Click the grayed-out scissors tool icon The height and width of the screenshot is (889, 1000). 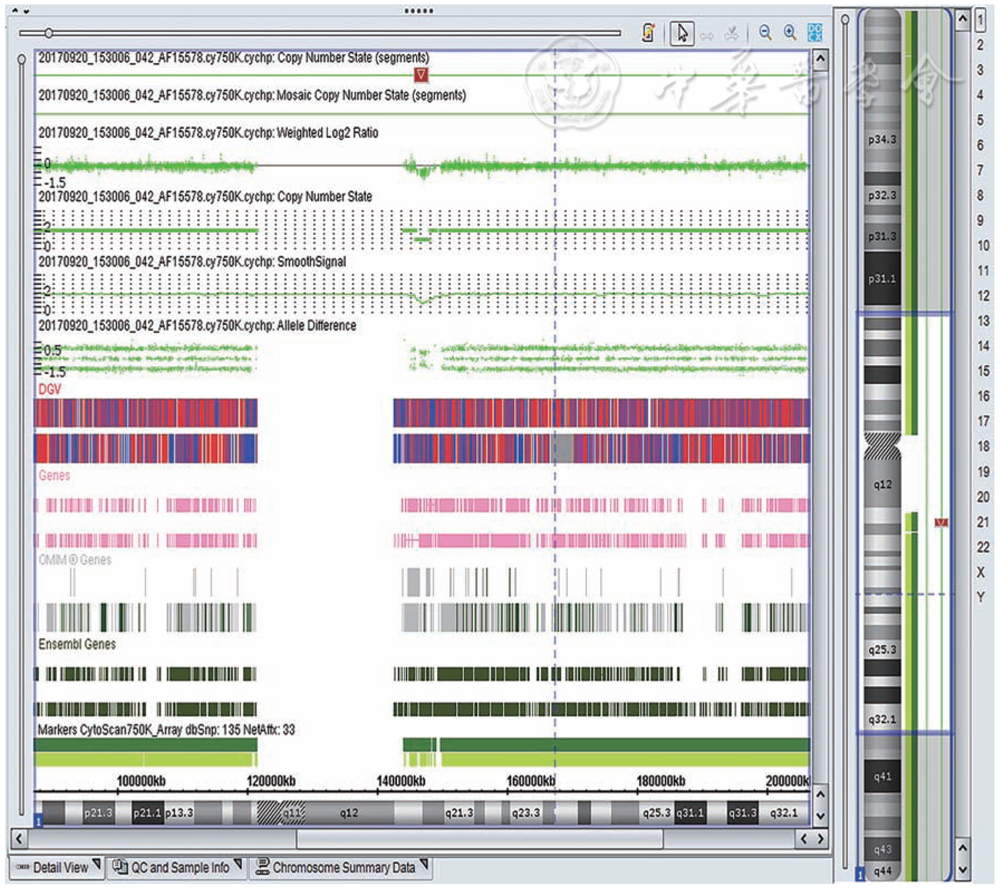733,33
